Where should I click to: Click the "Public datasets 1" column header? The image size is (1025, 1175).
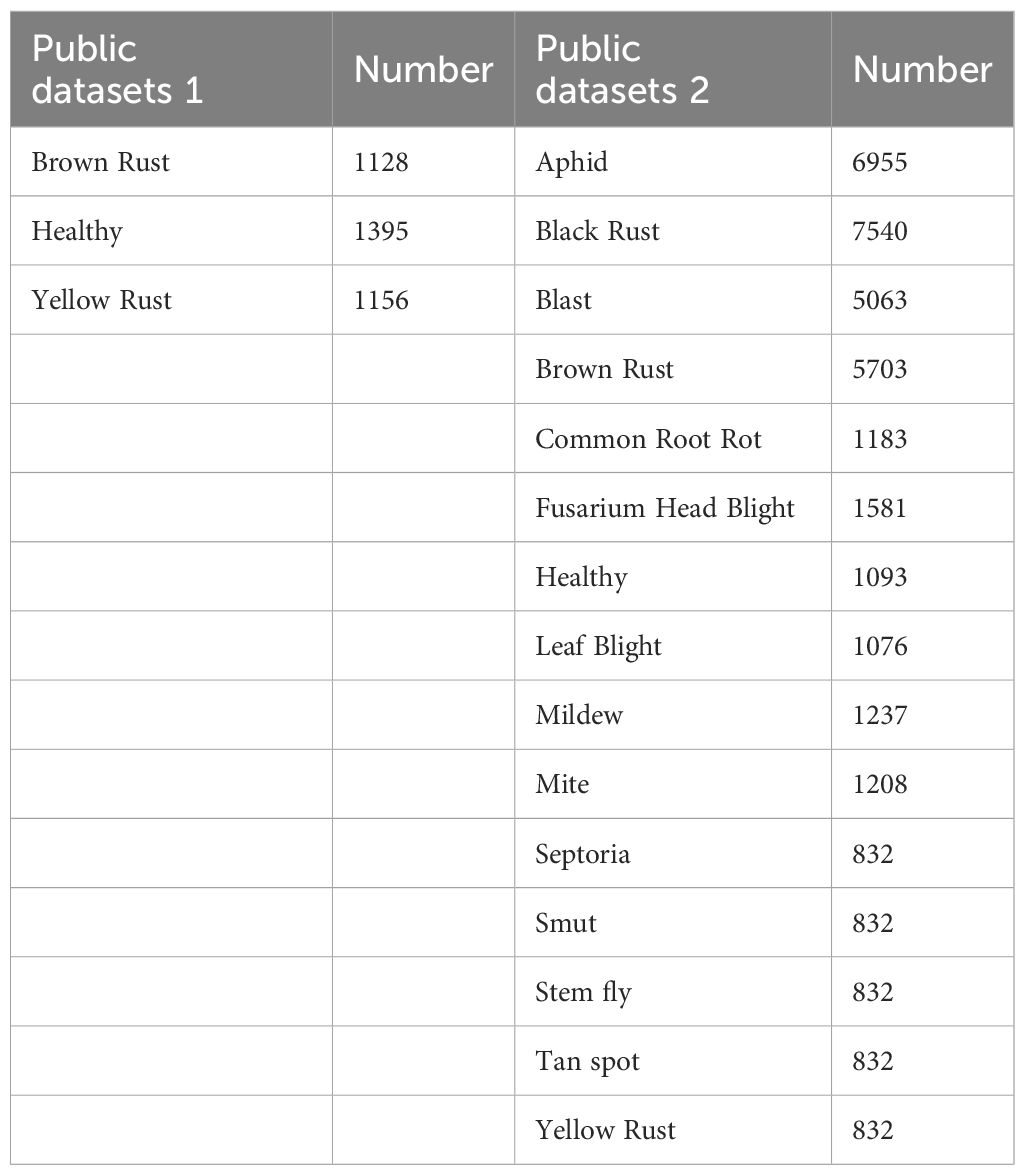(x=117, y=69)
